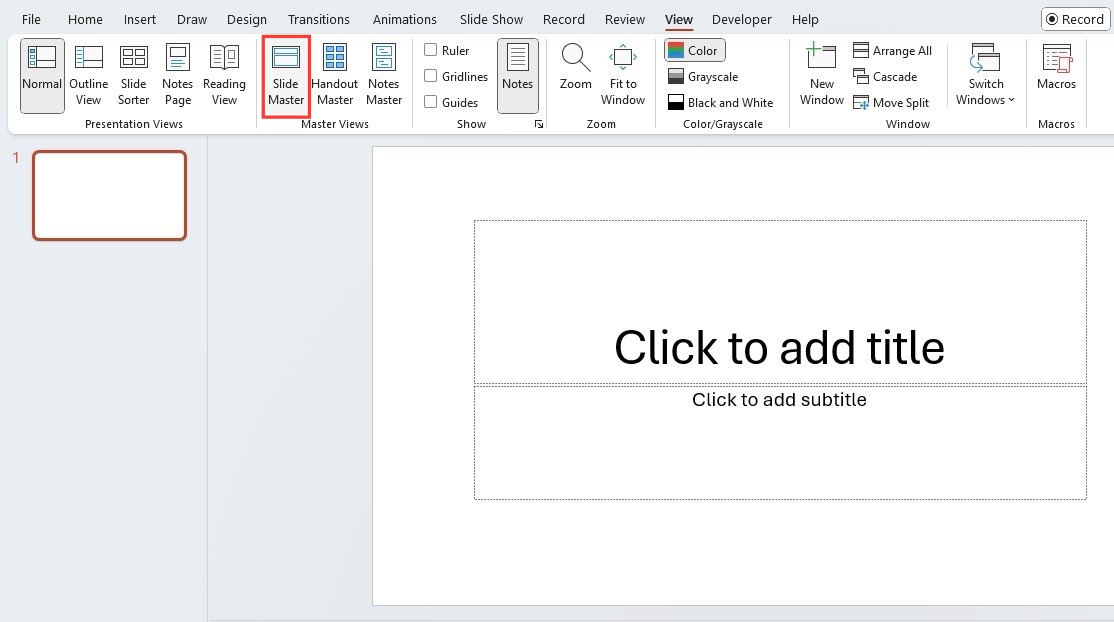Enable the Guides checkbox
Viewport: 1114px width, 622px height.
coord(431,102)
